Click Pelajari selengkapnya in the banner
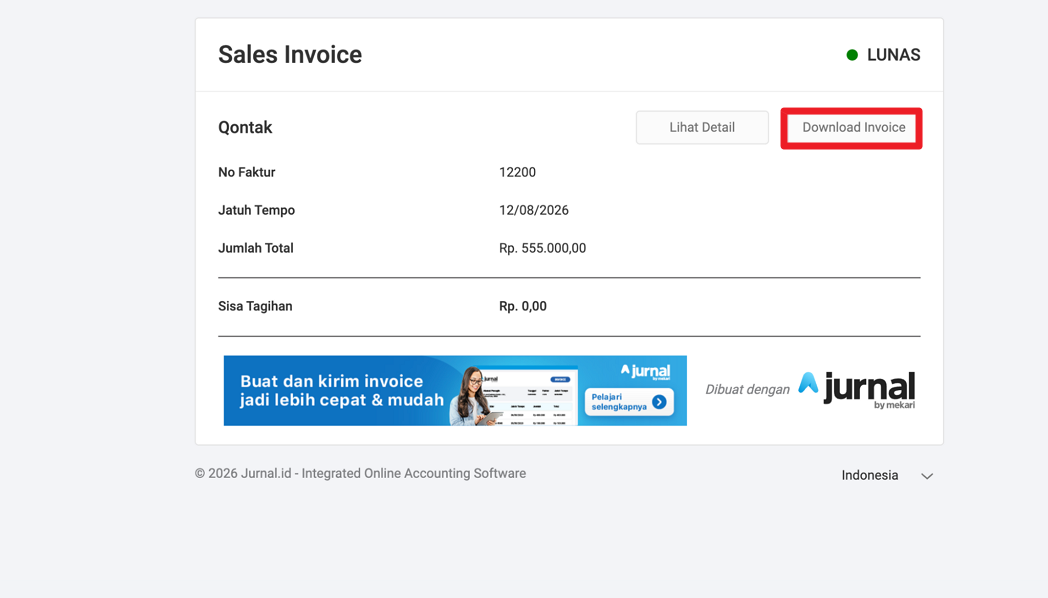 629,402
